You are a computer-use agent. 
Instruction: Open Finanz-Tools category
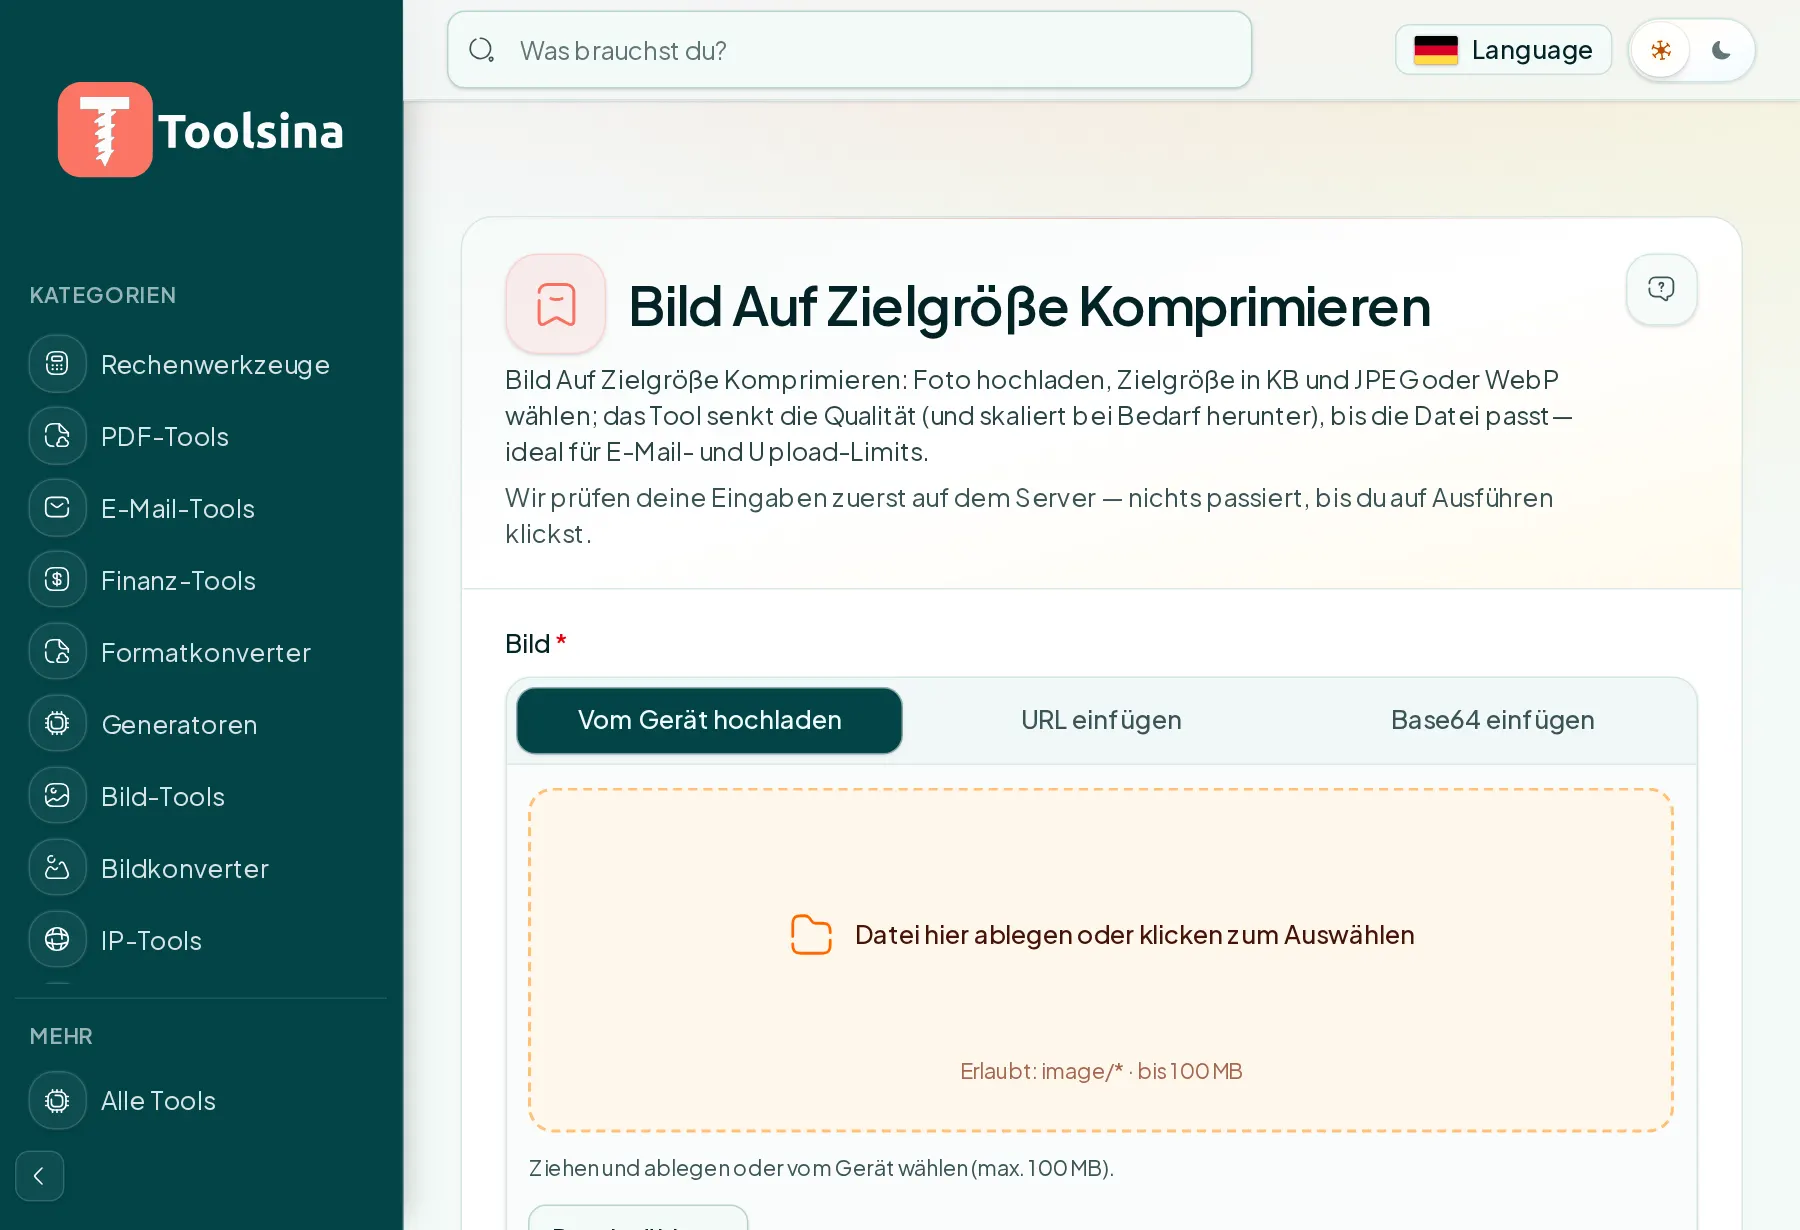(x=200, y=580)
